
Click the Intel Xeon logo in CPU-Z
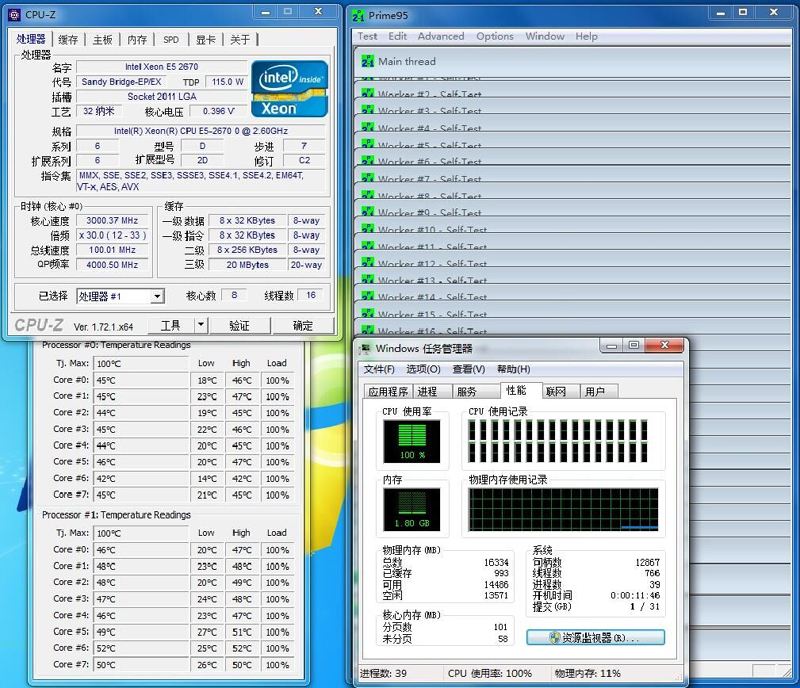coord(288,88)
